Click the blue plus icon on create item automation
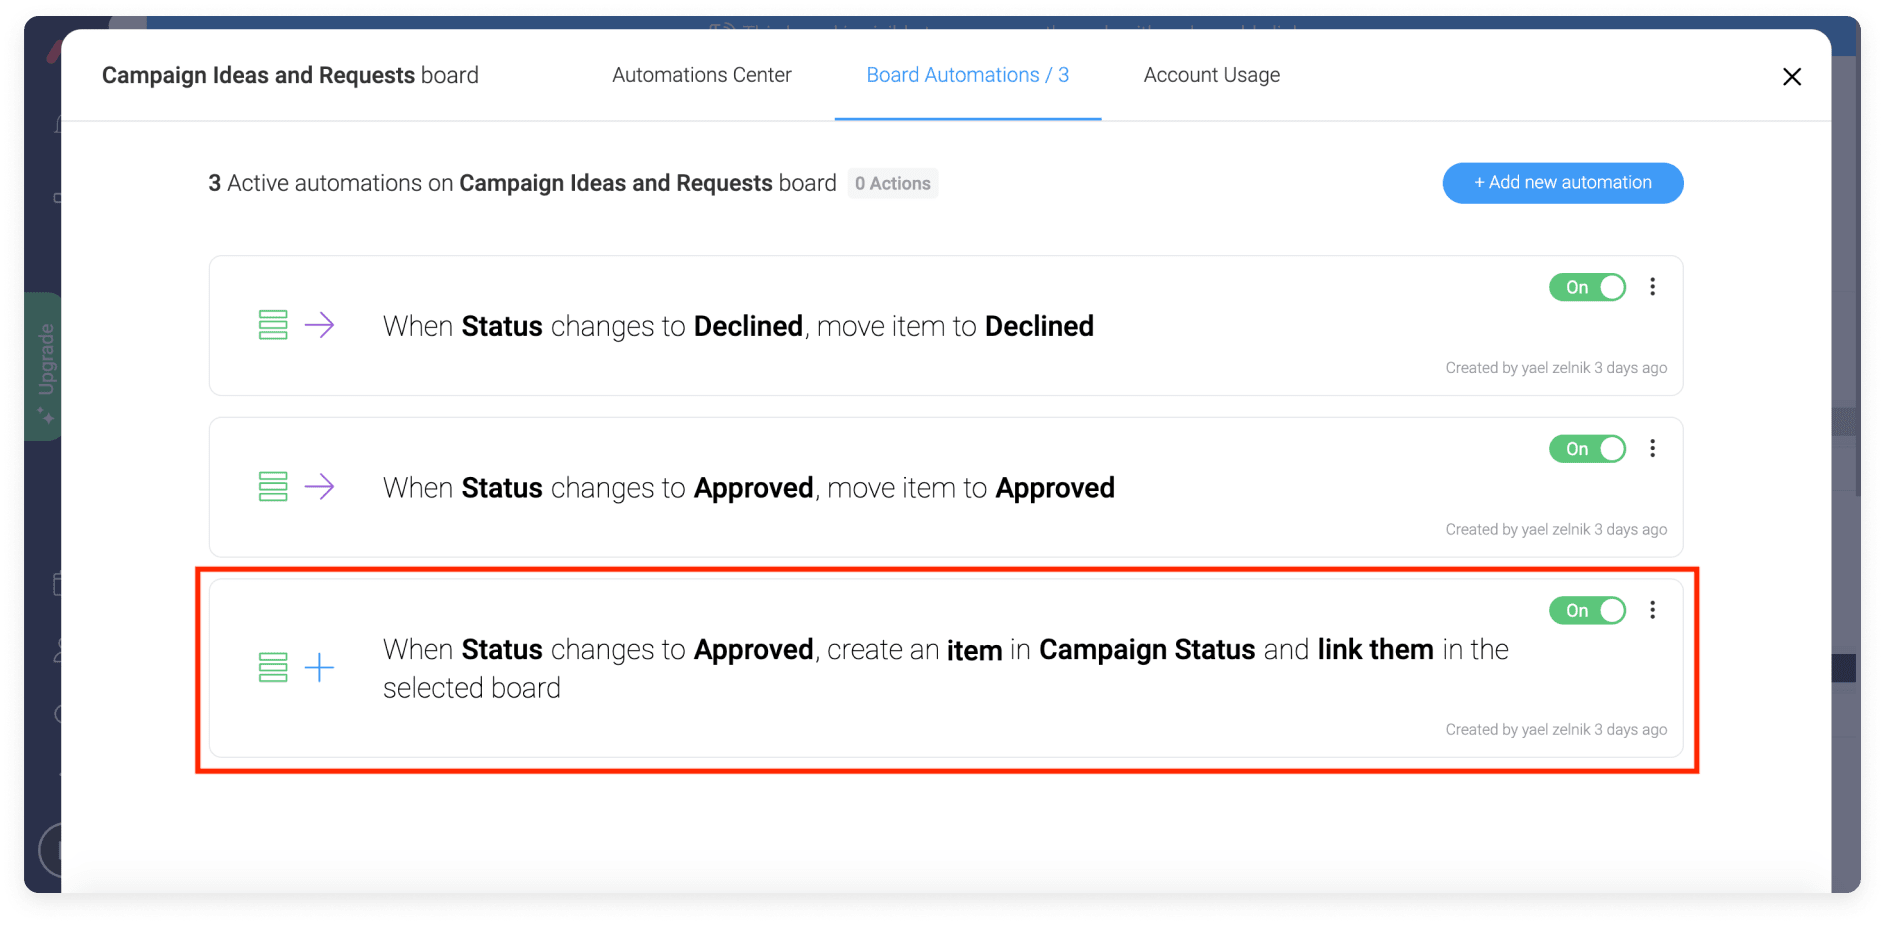Image resolution: width=1885 pixels, height=925 pixels. pos(319,667)
